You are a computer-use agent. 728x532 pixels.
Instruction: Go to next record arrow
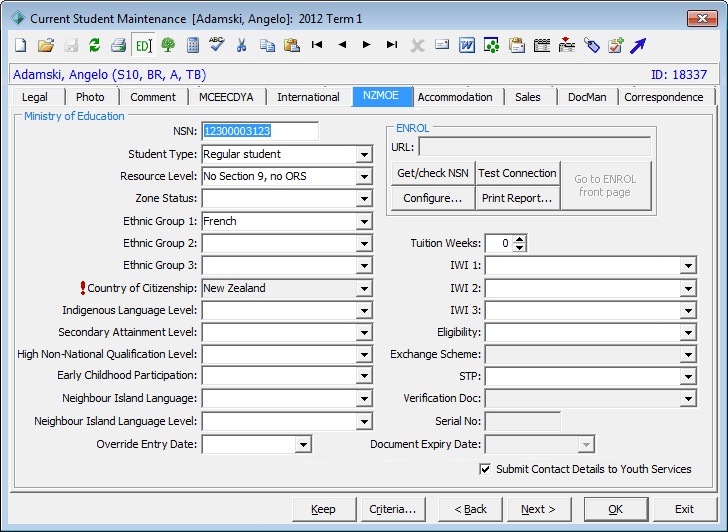(366, 45)
